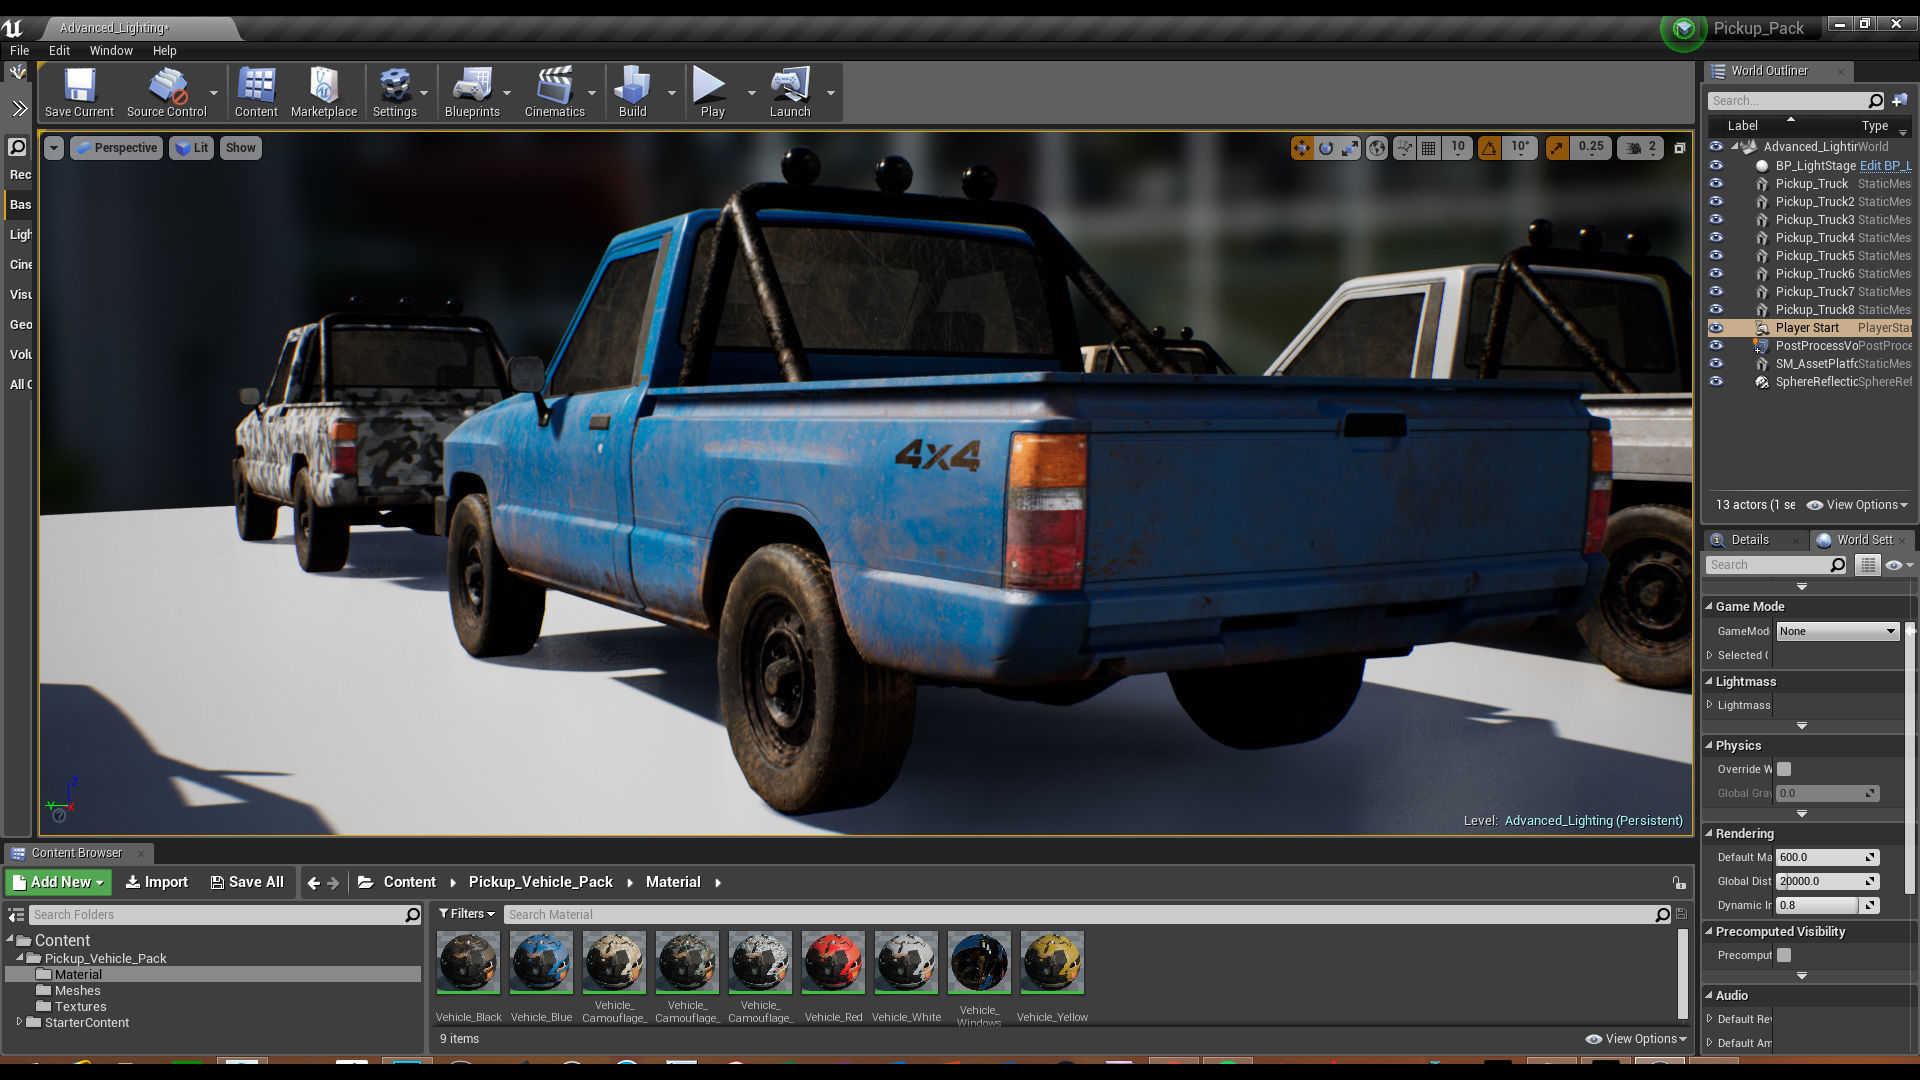Switch to the Details tab
Screen dimensions: 1920x1080
click(x=1750, y=540)
